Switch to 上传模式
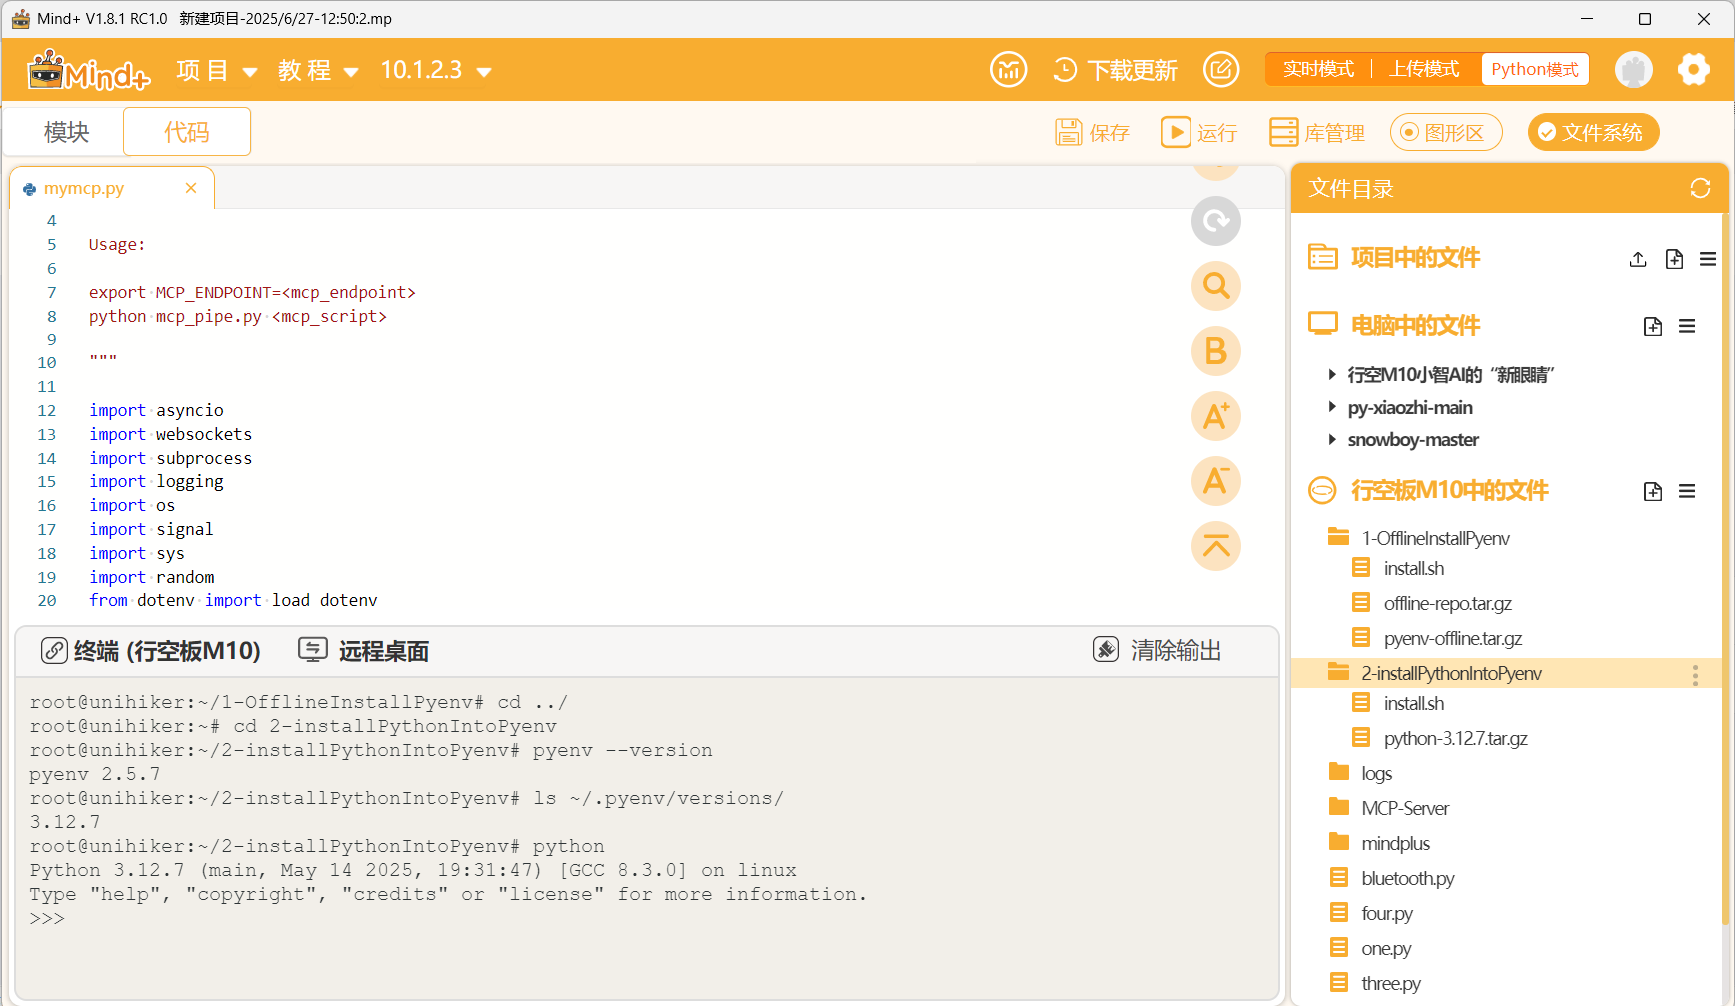The image size is (1735, 1006). 1425,69
